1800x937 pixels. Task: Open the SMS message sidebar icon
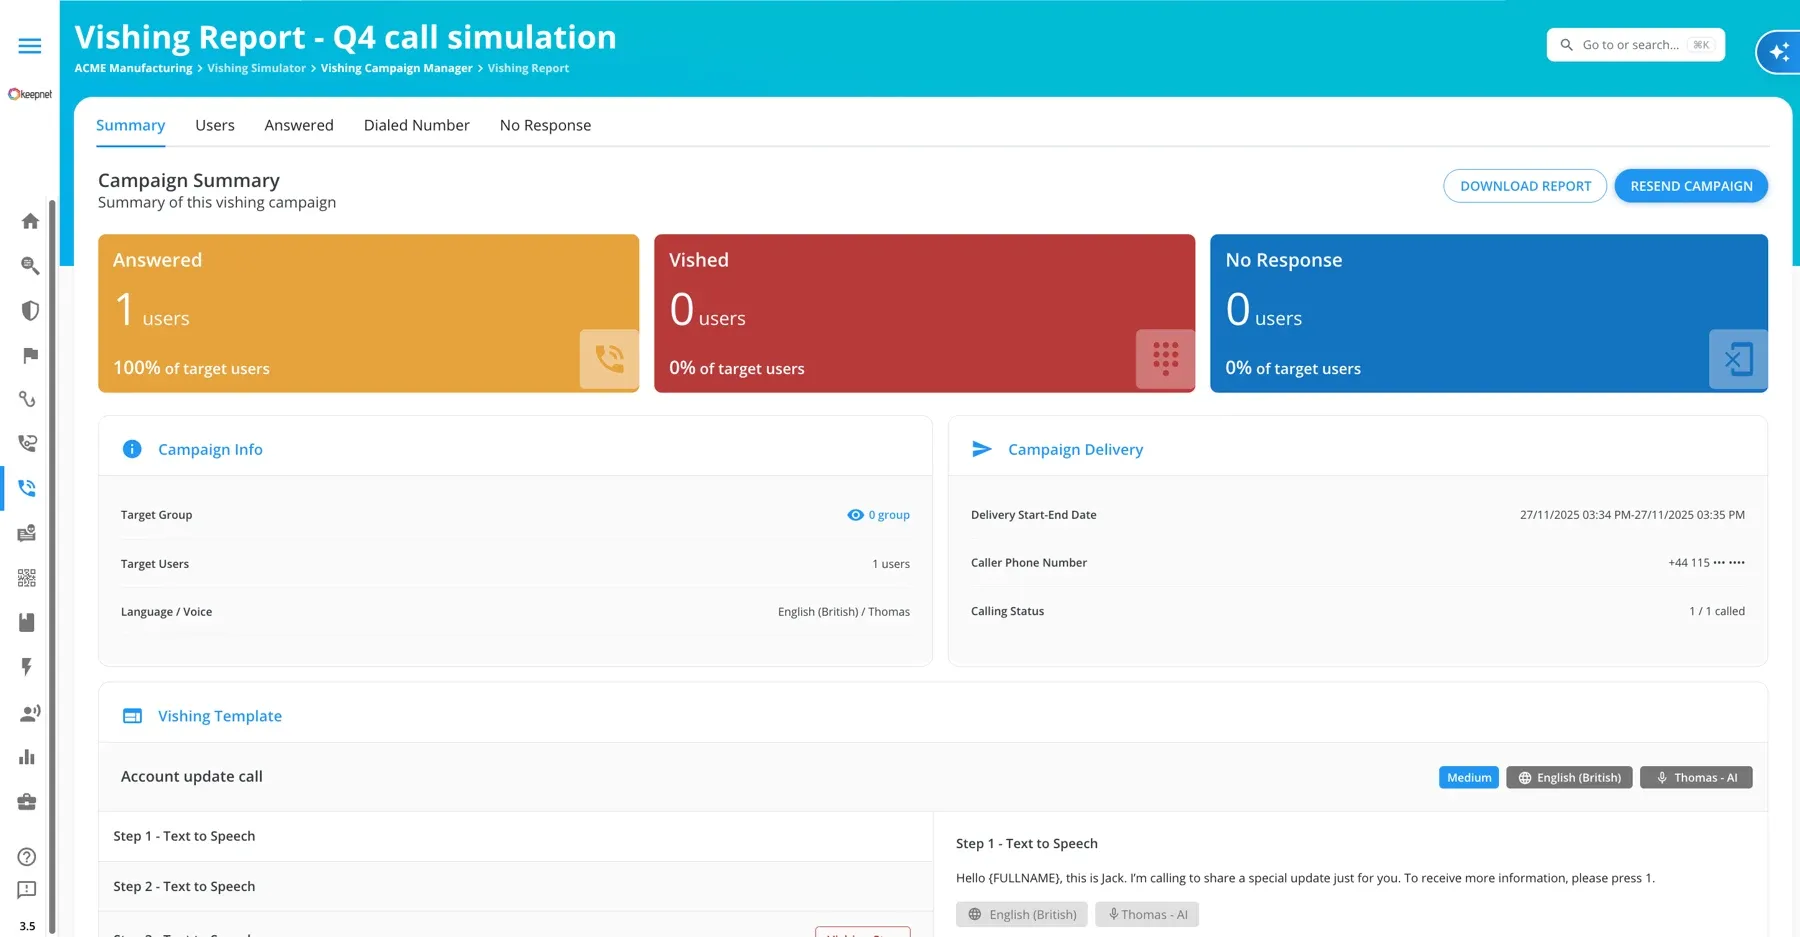pos(27,533)
